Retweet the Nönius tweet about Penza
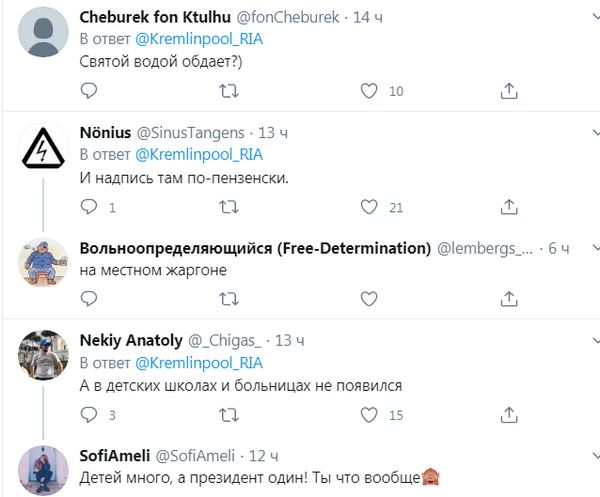600x497 pixels. [x=229, y=207]
